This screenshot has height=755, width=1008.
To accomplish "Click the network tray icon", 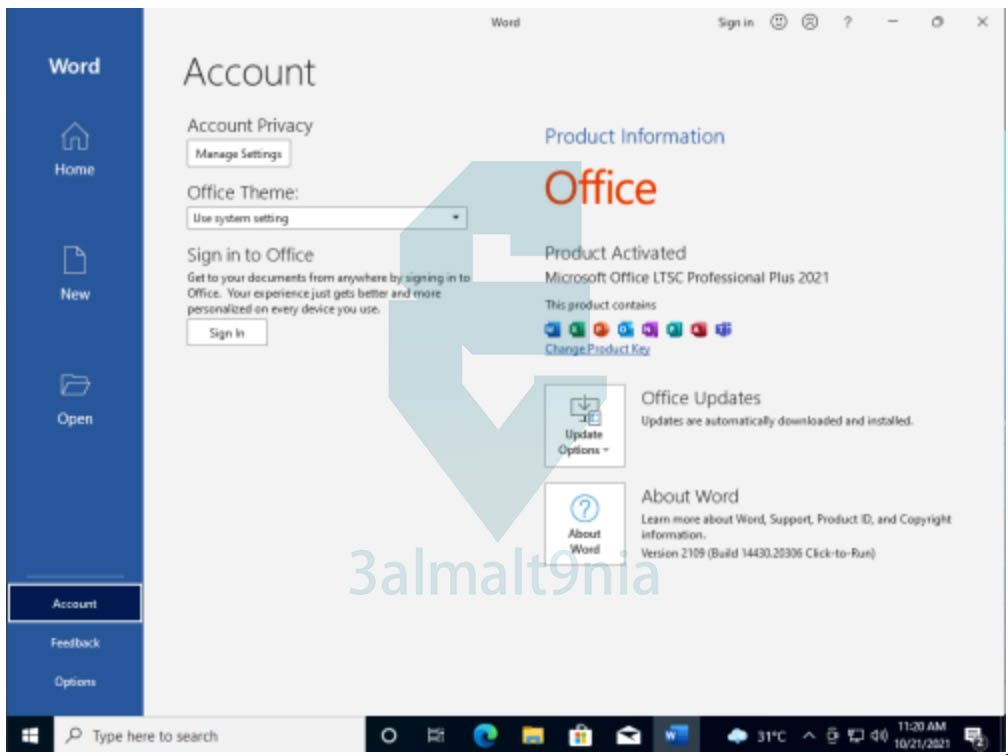I will (856, 736).
